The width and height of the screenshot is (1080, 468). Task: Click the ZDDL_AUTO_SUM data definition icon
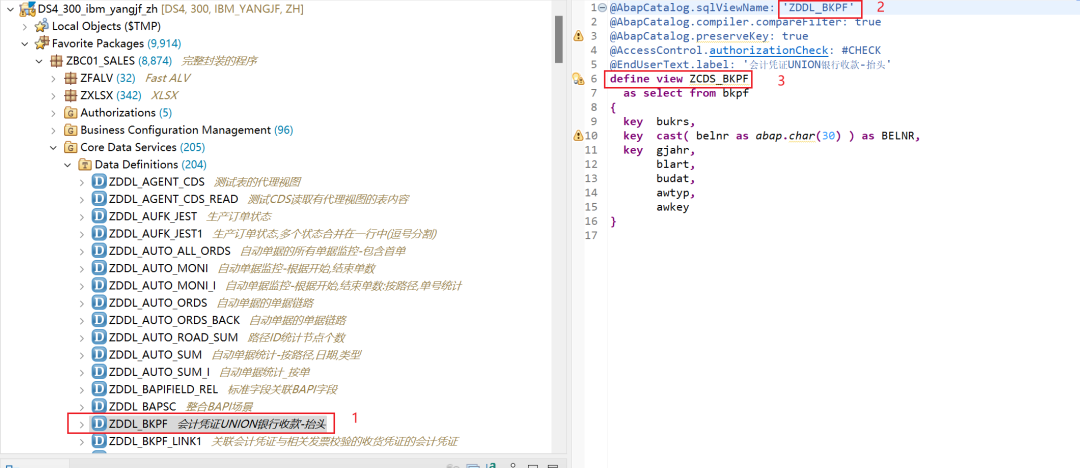(x=98, y=355)
